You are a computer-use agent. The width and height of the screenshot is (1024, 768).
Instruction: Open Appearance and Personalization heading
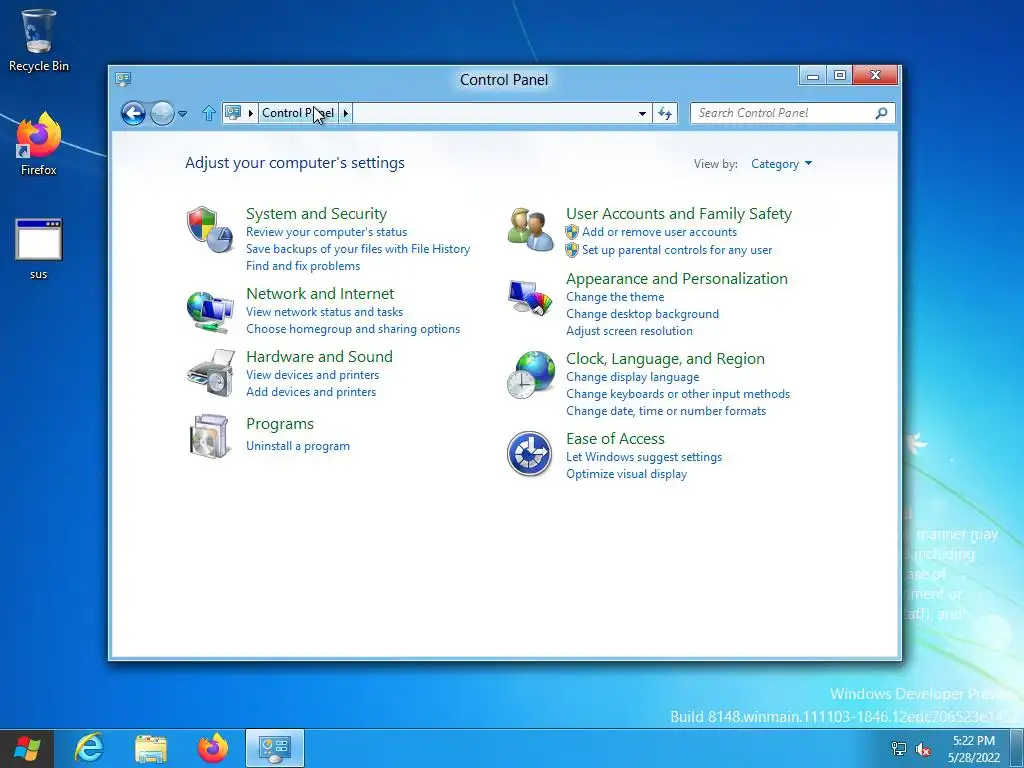pyautogui.click(x=677, y=279)
